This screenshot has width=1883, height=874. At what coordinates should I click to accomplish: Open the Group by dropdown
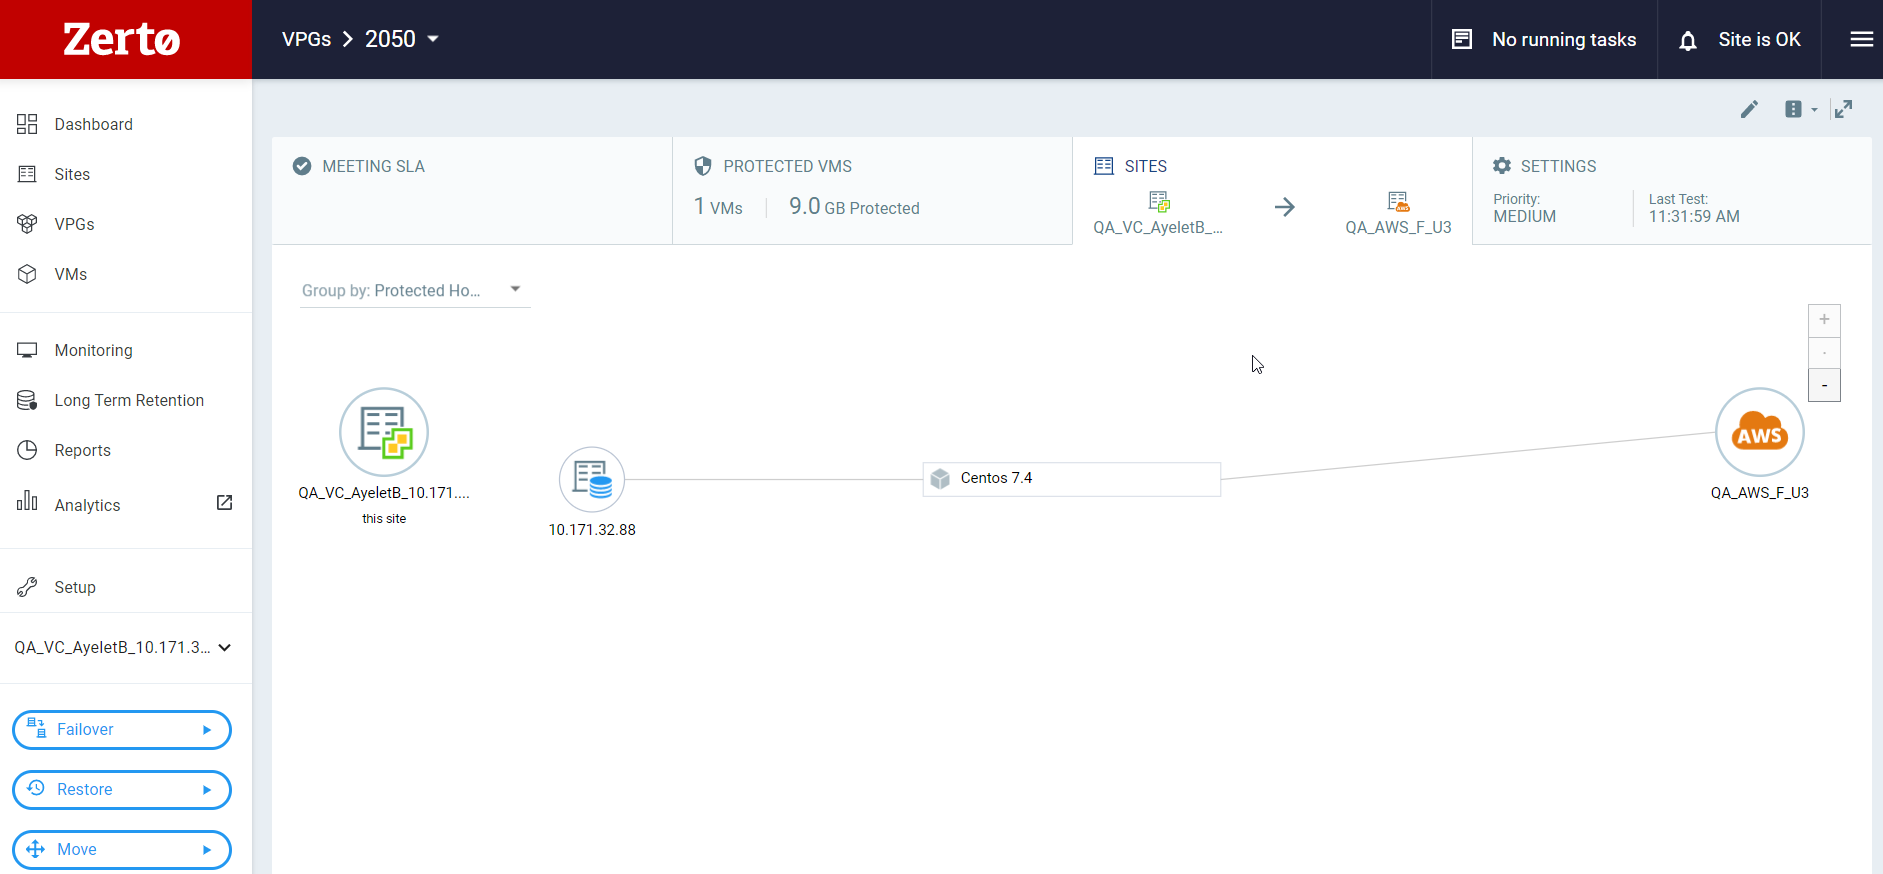[415, 290]
